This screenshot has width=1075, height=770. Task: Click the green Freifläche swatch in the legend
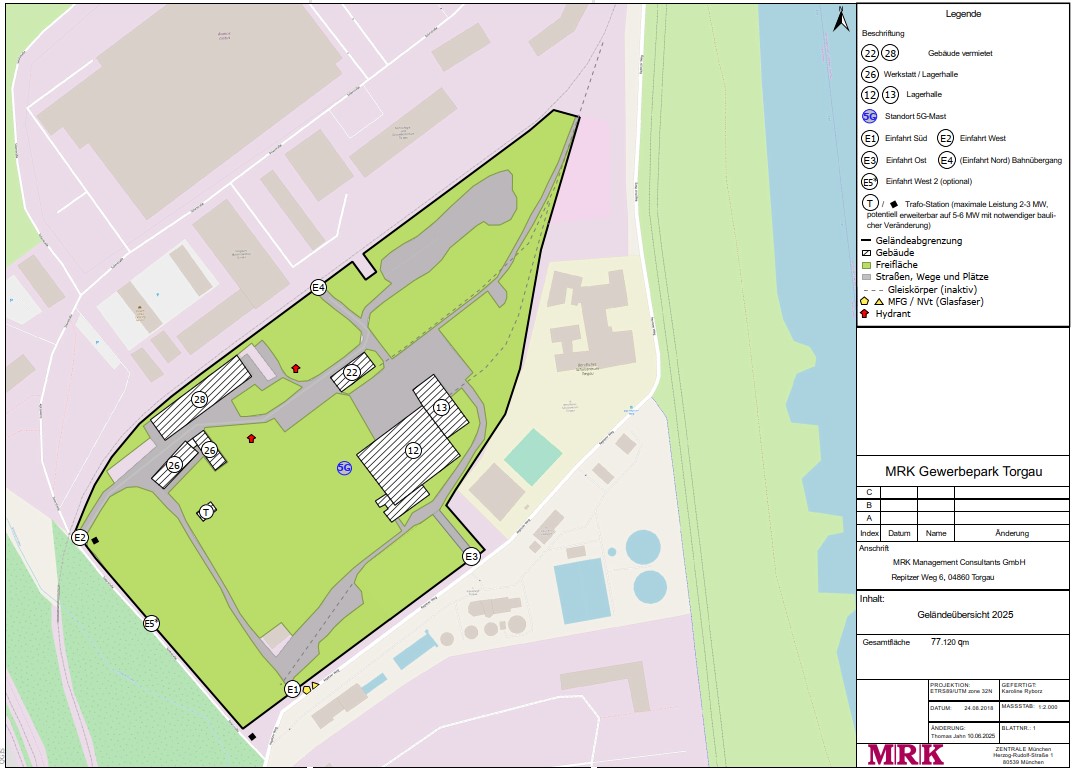(866, 265)
